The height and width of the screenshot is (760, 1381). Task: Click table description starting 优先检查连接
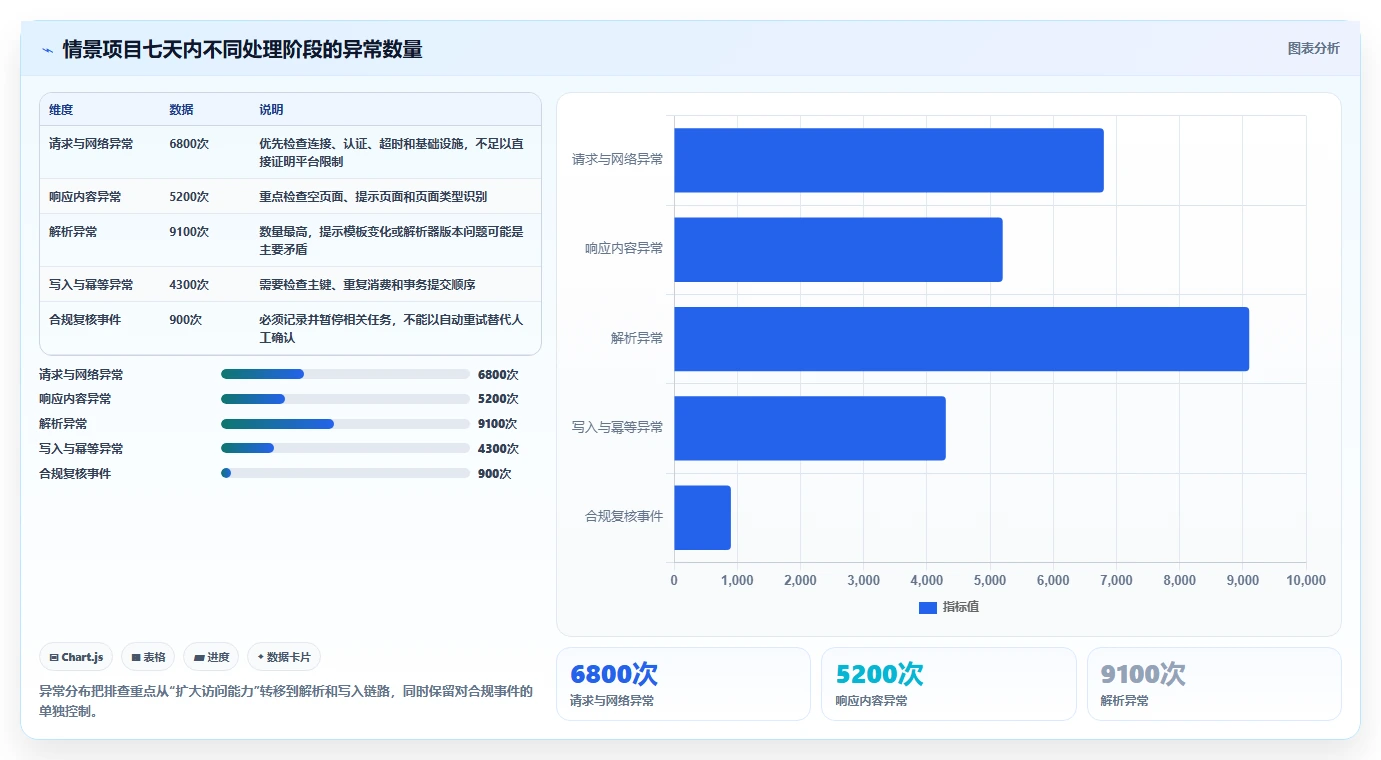(391, 153)
